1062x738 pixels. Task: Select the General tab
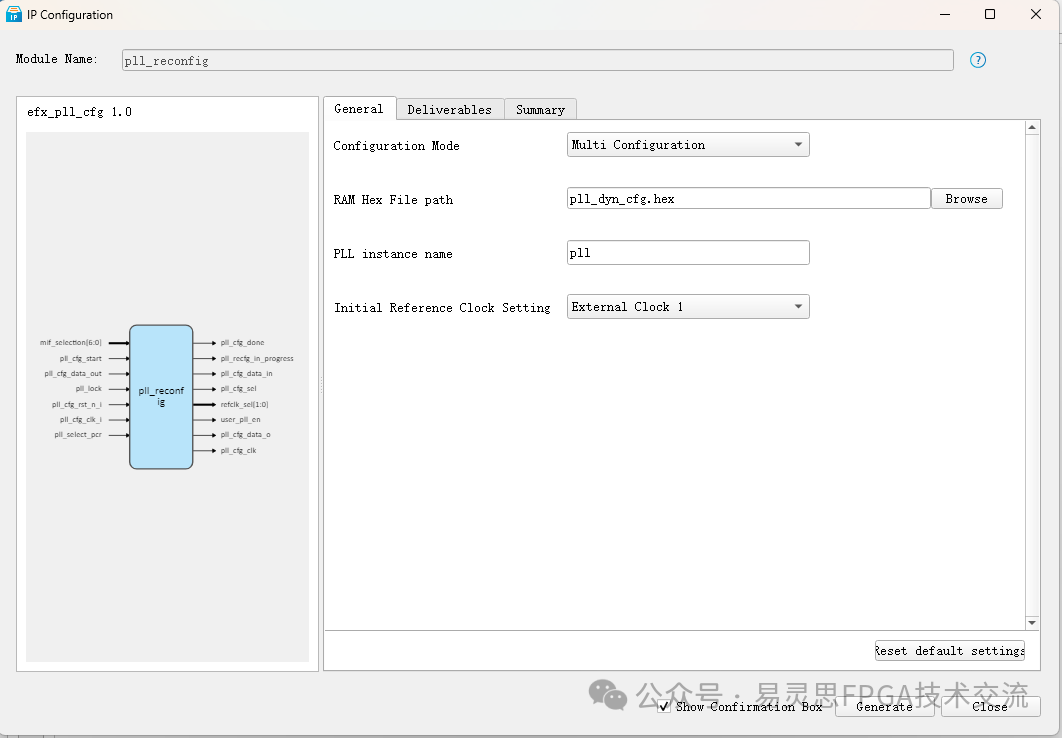[358, 109]
